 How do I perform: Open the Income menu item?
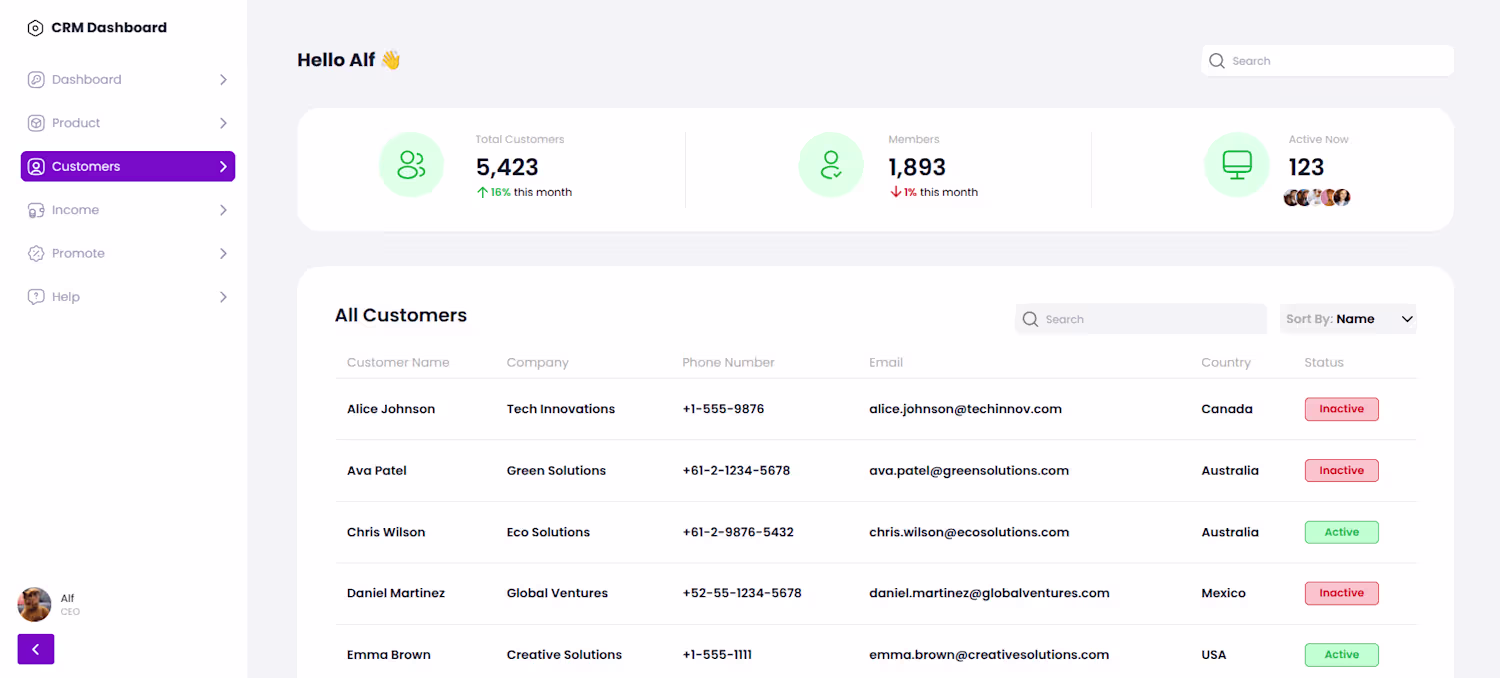pyautogui.click(x=128, y=210)
